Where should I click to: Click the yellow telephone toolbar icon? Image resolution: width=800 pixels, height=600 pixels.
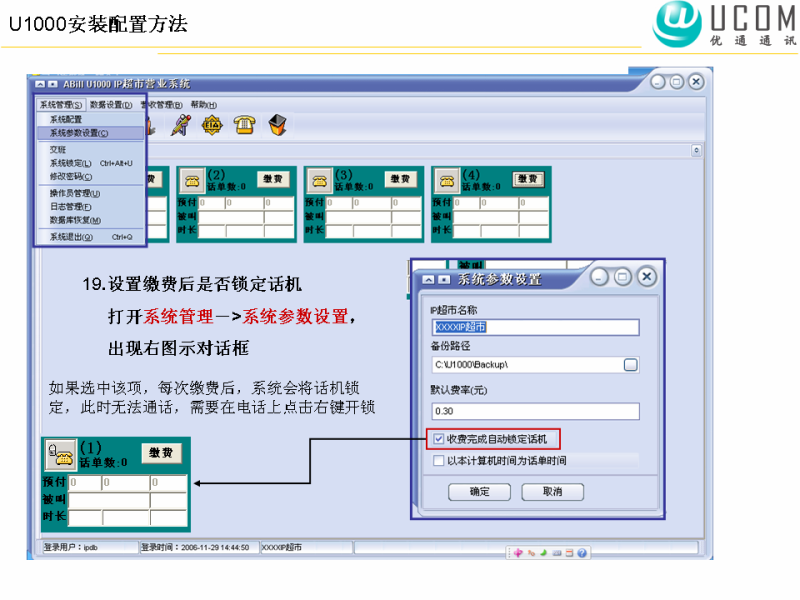[244, 124]
